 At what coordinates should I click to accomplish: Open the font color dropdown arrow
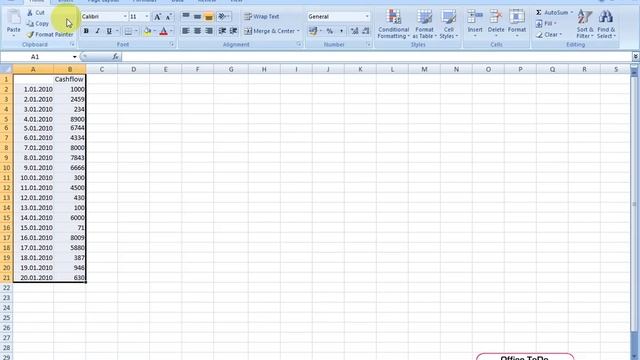tap(171, 31)
